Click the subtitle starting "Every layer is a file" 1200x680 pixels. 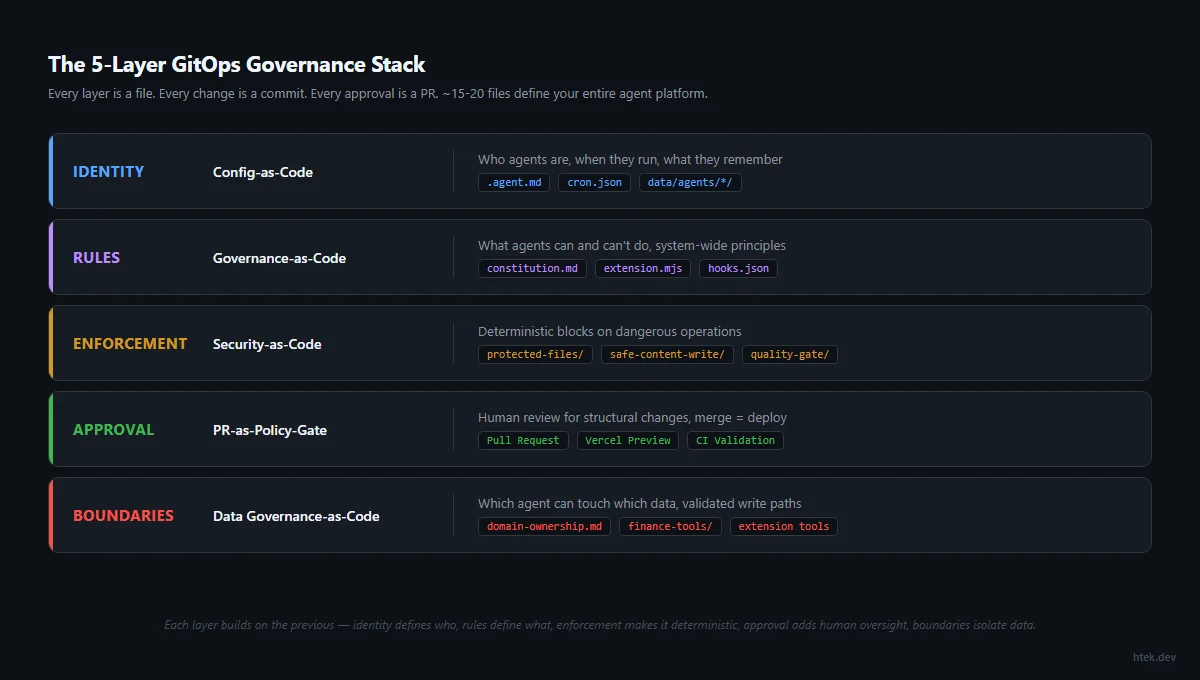pyautogui.click(x=378, y=94)
